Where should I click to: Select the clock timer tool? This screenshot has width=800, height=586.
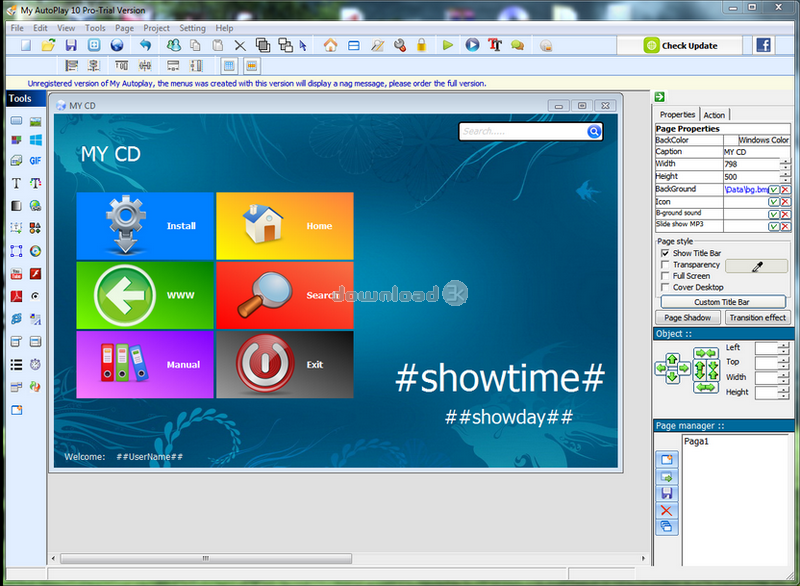(x=35, y=364)
